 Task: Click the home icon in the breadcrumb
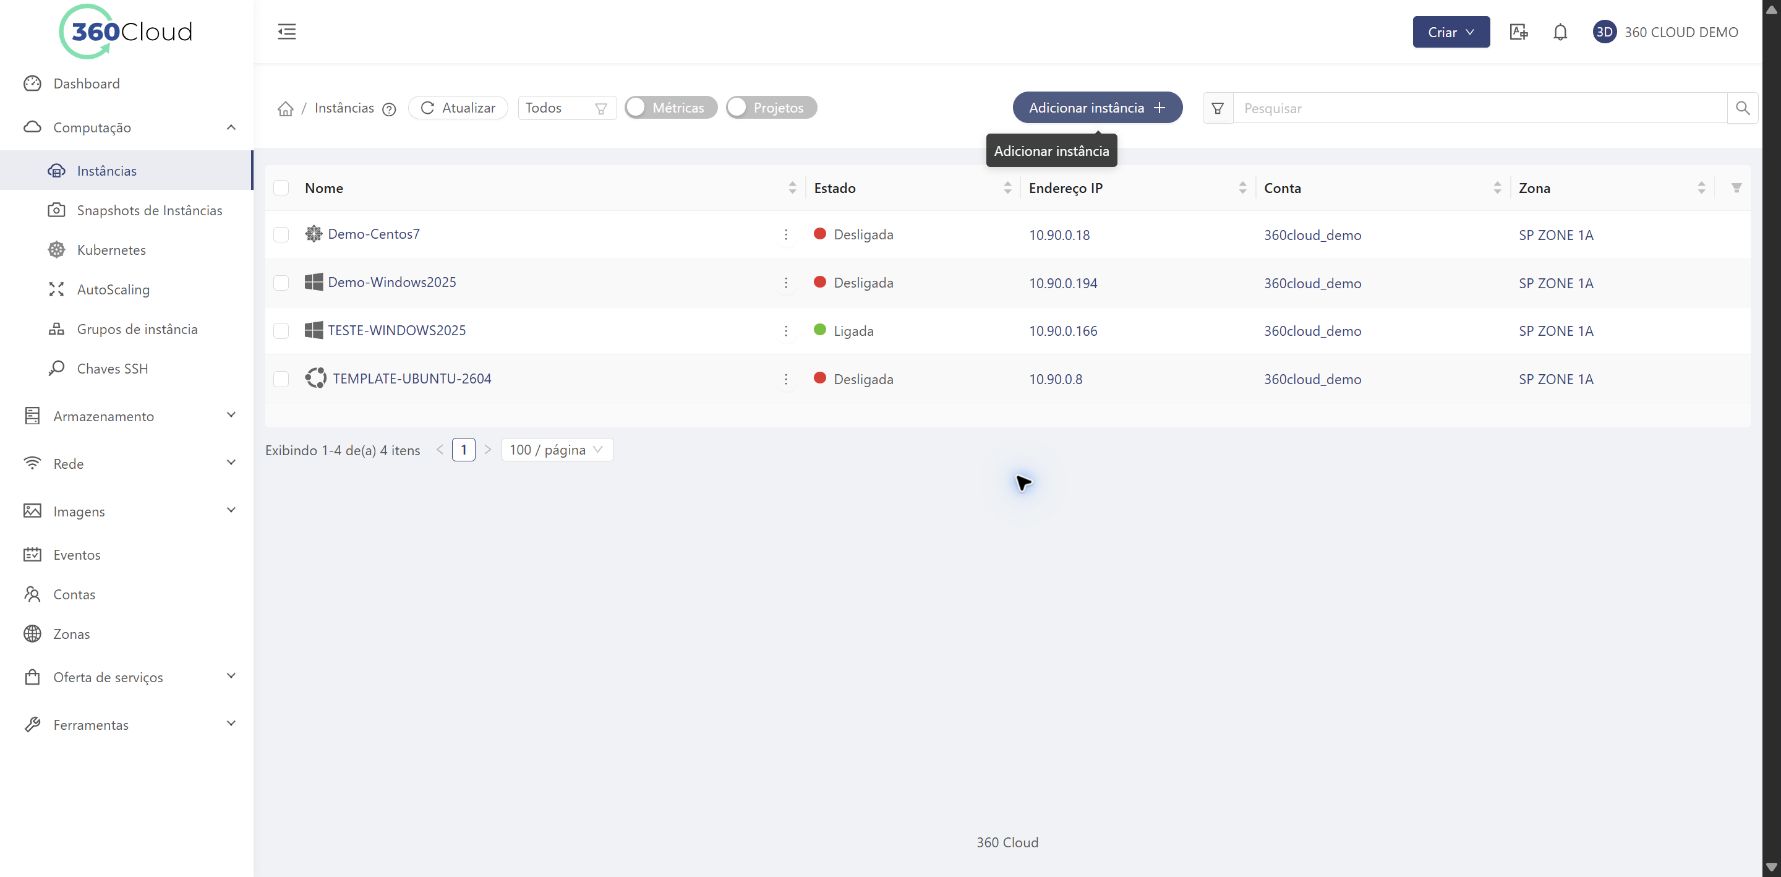pyautogui.click(x=285, y=108)
